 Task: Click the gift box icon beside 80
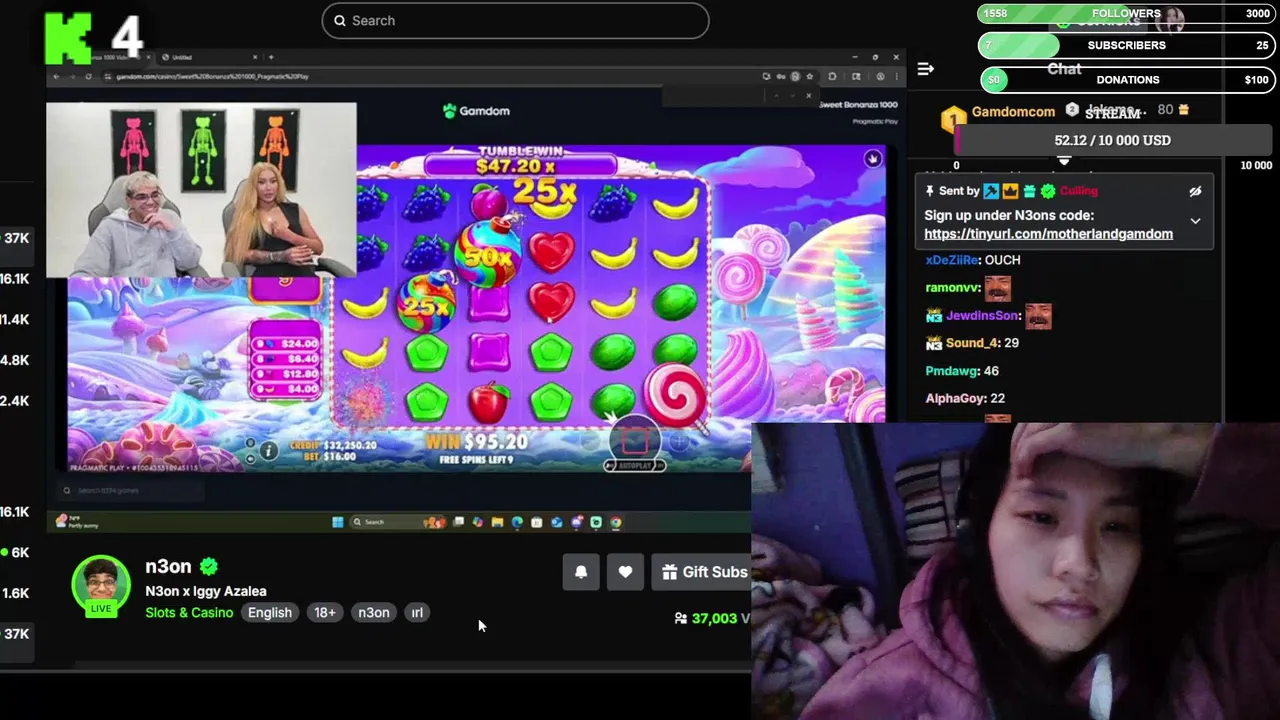pos(1184,110)
